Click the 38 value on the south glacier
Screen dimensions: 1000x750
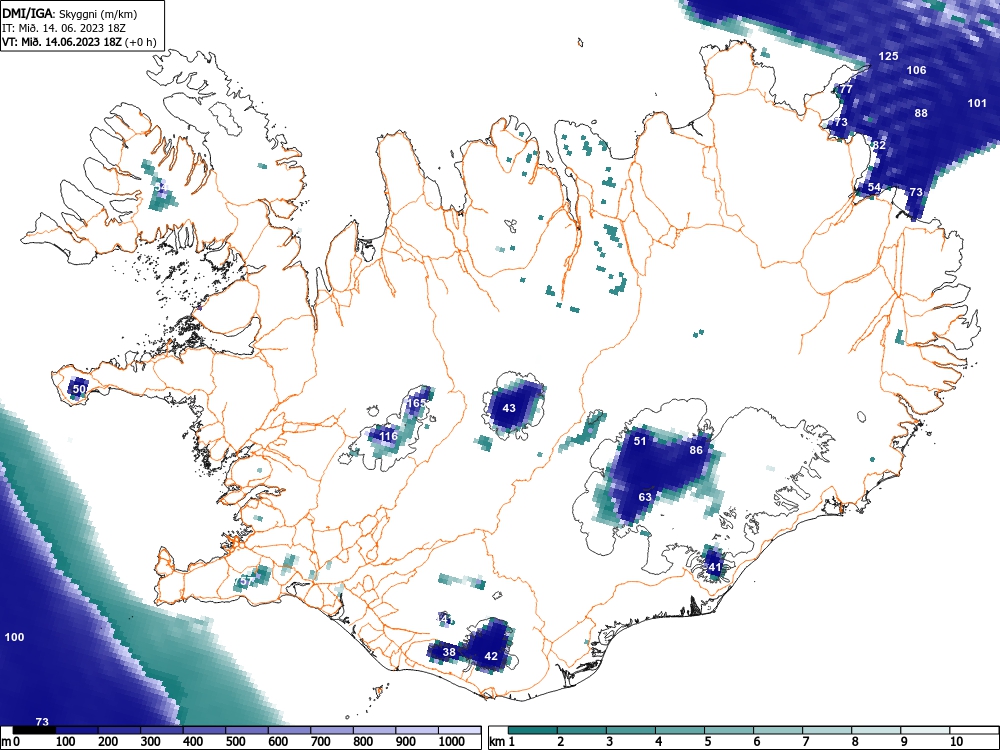450,652
